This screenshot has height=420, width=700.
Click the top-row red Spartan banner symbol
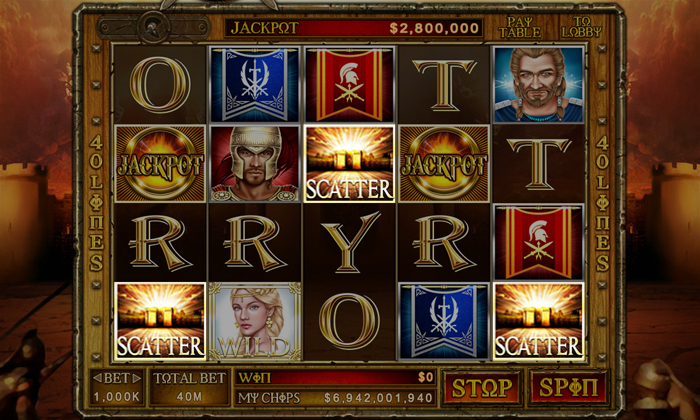tap(349, 84)
